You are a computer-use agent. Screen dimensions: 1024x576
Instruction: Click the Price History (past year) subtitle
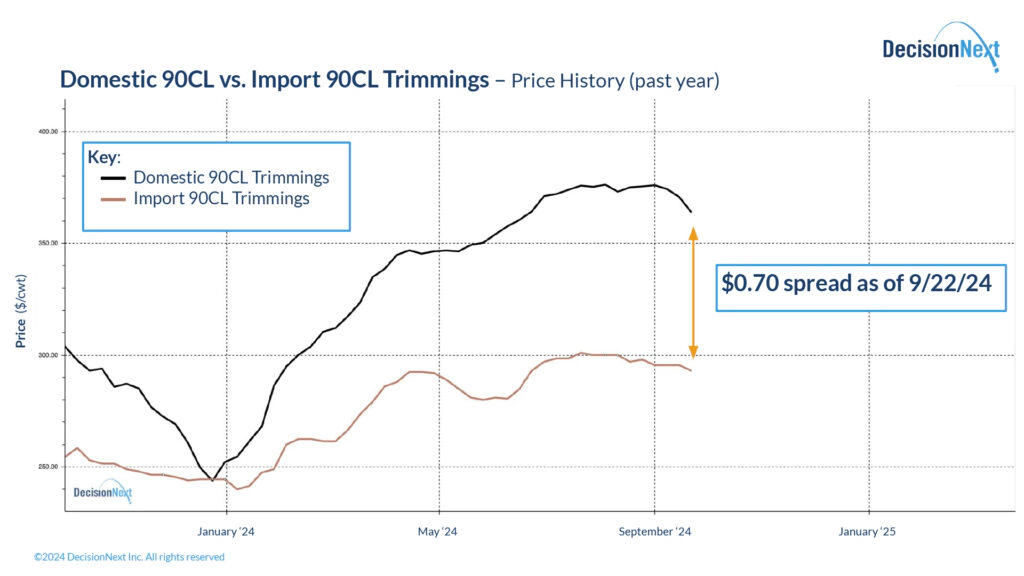pos(615,81)
